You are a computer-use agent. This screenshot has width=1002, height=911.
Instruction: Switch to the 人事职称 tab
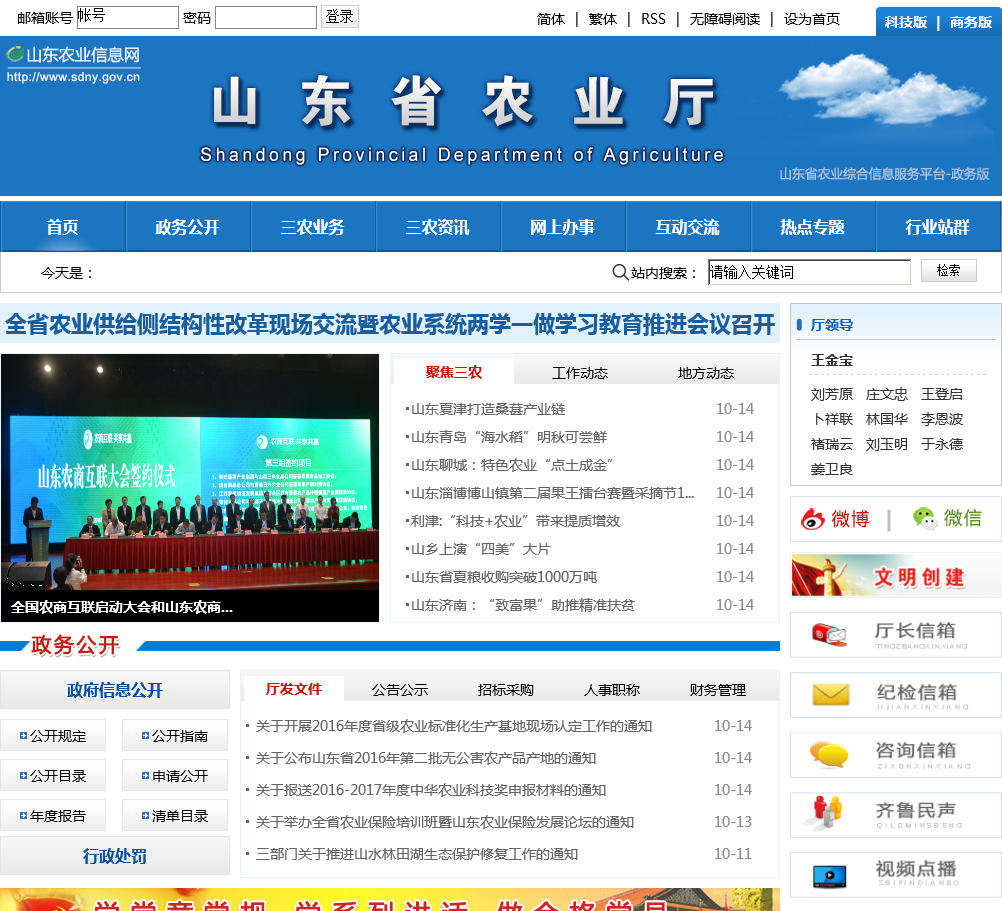[612, 690]
